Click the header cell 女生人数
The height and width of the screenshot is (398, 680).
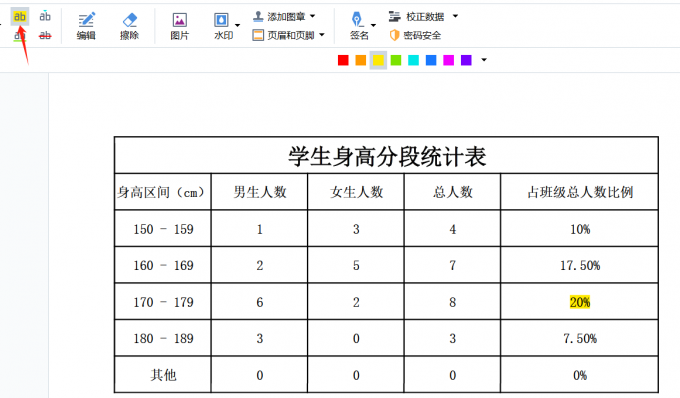[356, 192]
